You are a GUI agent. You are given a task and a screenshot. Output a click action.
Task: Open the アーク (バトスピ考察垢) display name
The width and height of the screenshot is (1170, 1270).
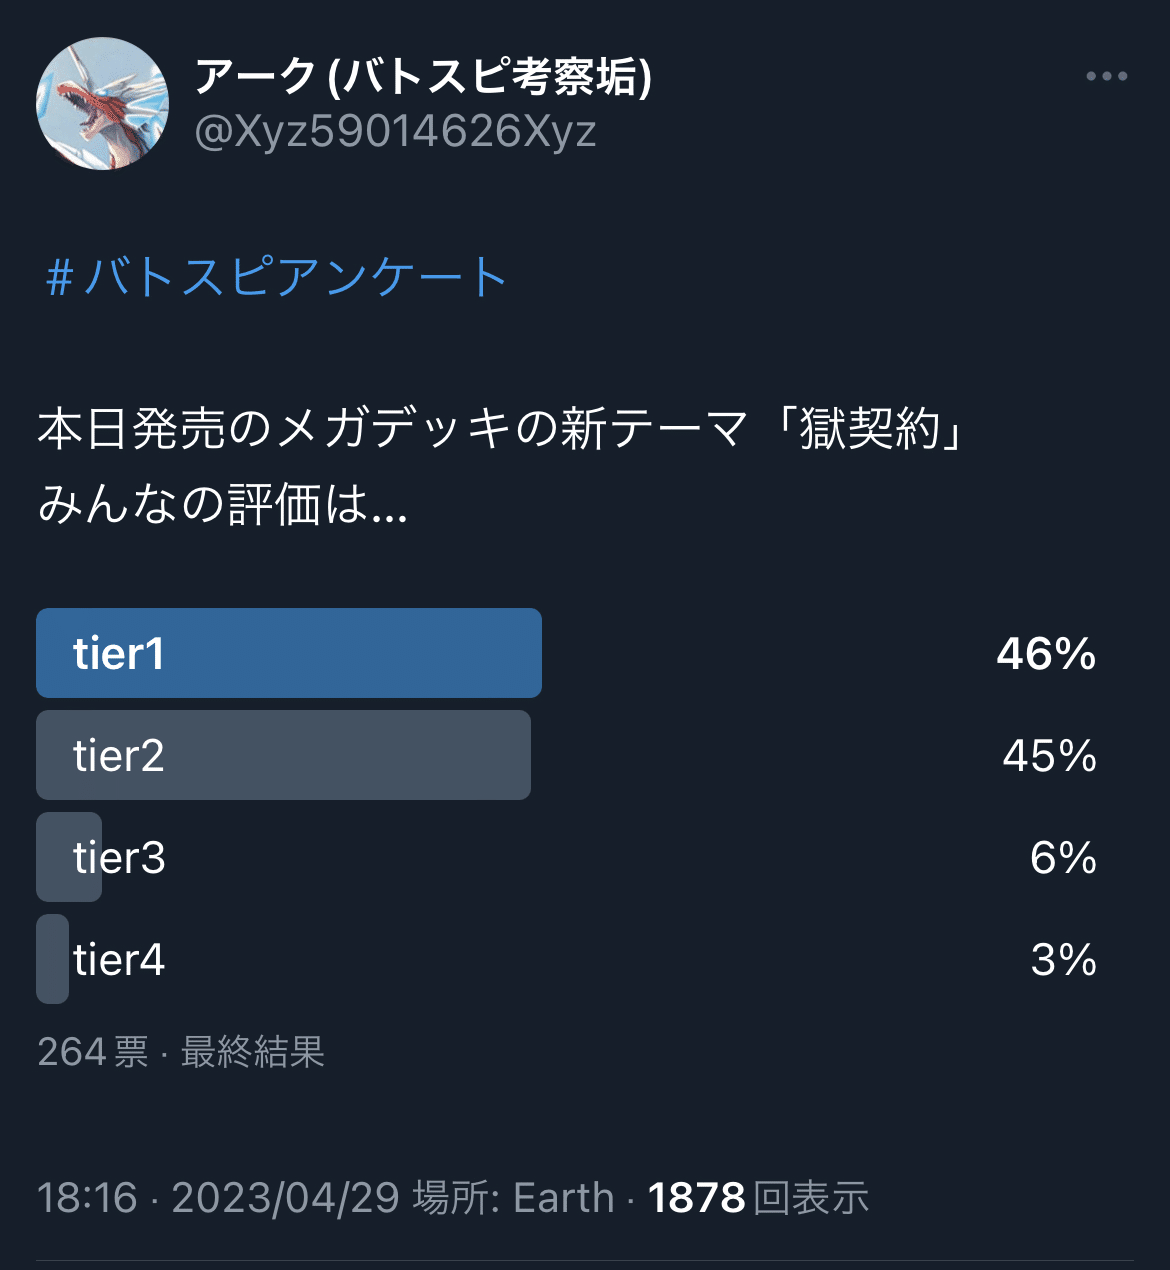[x=423, y=76]
